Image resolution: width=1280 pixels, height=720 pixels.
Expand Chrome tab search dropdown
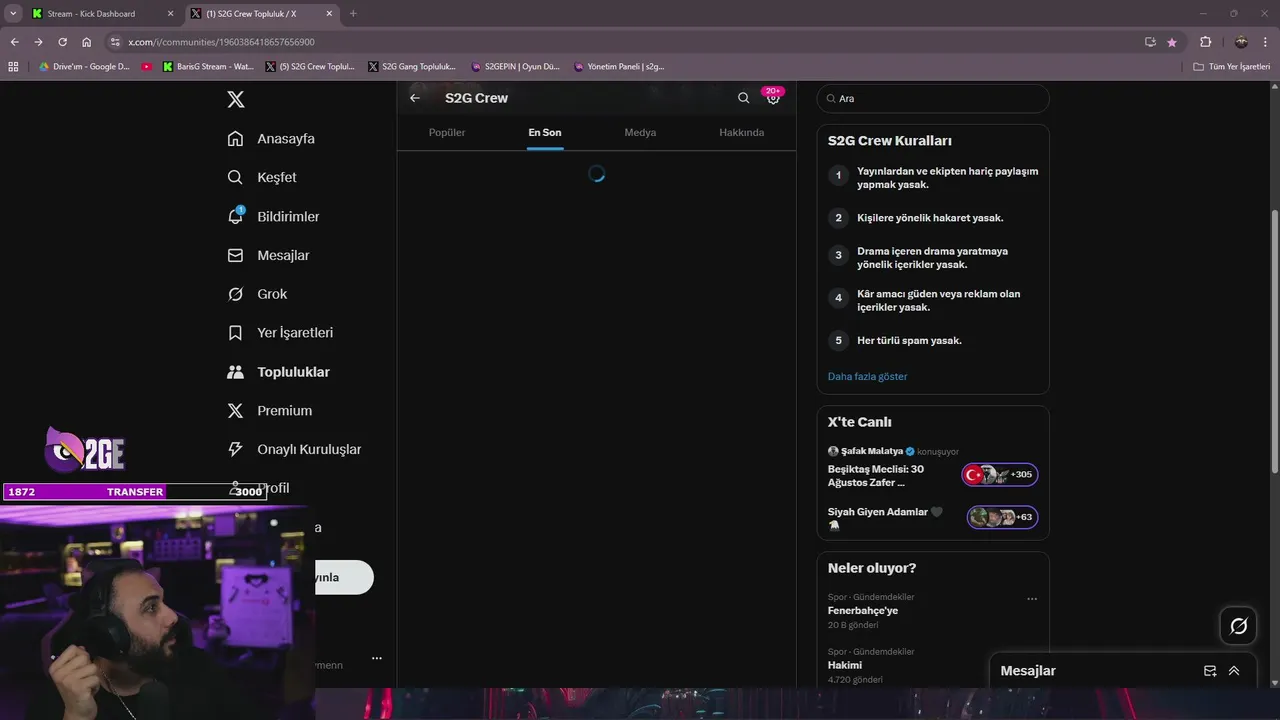(12, 14)
